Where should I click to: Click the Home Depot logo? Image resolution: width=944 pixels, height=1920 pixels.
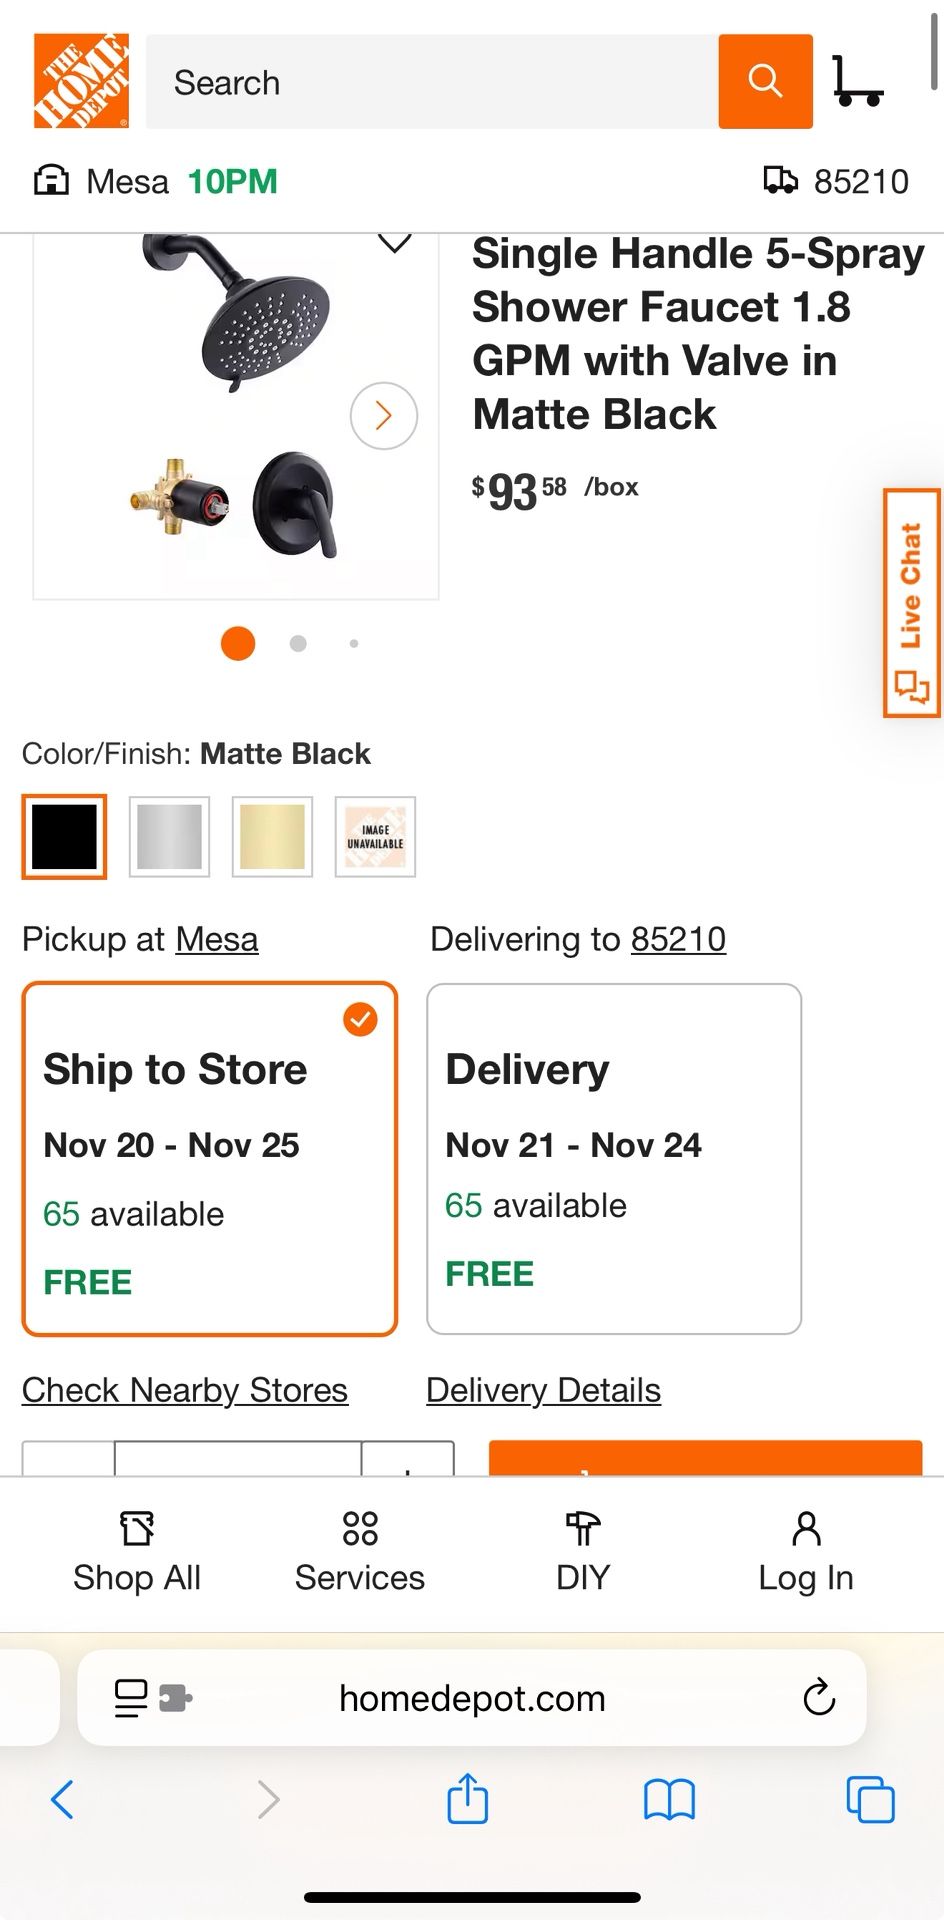[x=80, y=80]
